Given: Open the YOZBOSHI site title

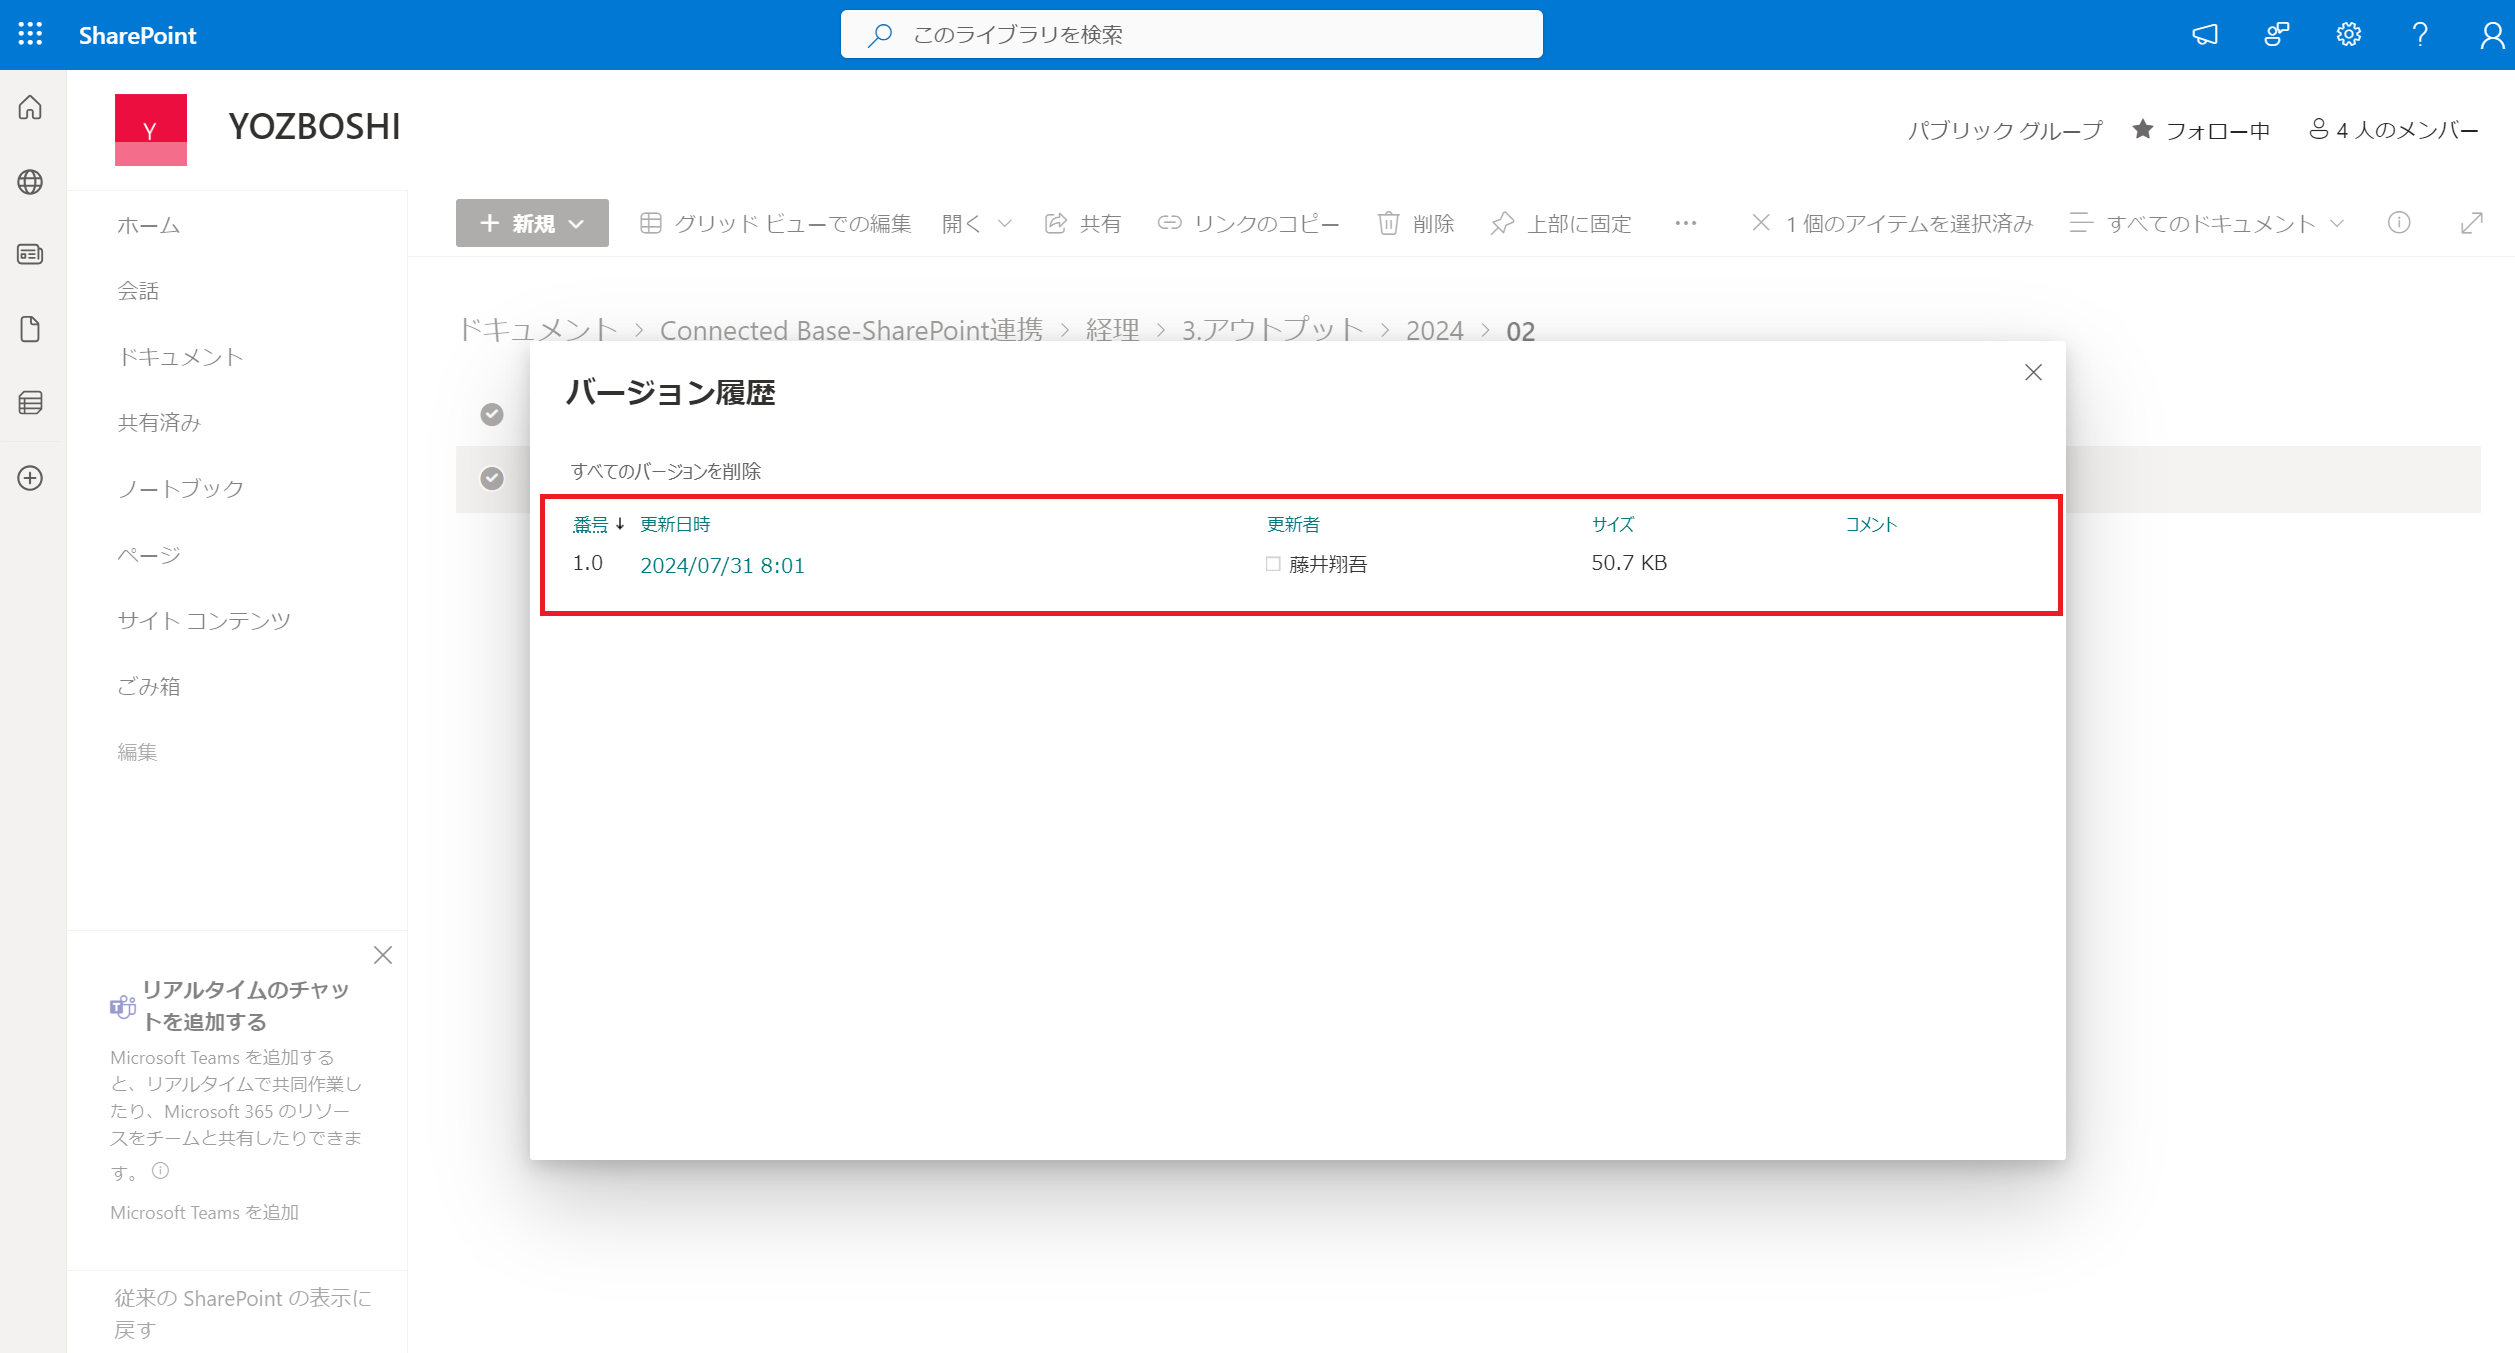Looking at the screenshot, I should (314, 127).
